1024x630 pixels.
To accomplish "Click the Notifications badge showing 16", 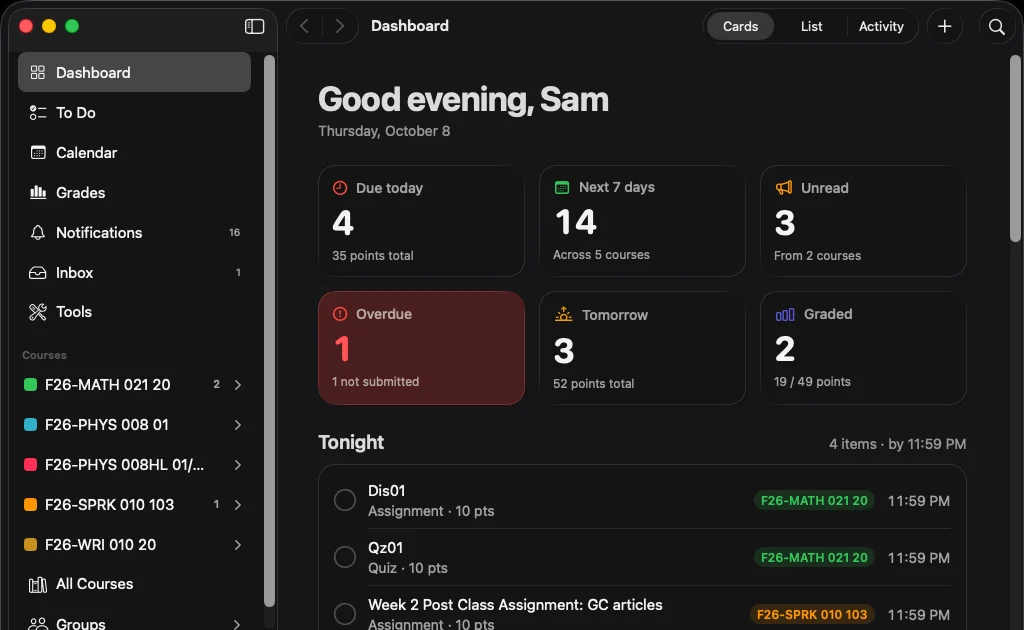I will point(234,232).
